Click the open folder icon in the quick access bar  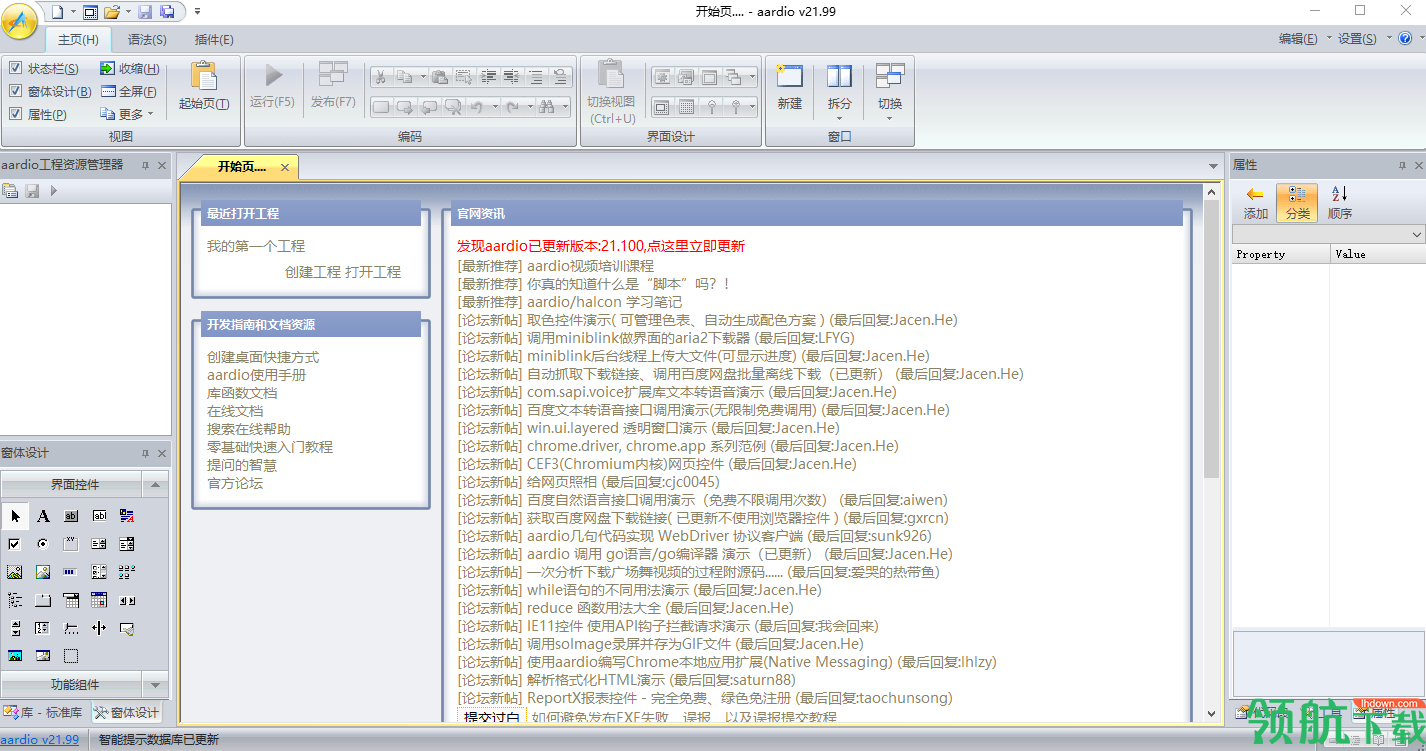[111, 12]
